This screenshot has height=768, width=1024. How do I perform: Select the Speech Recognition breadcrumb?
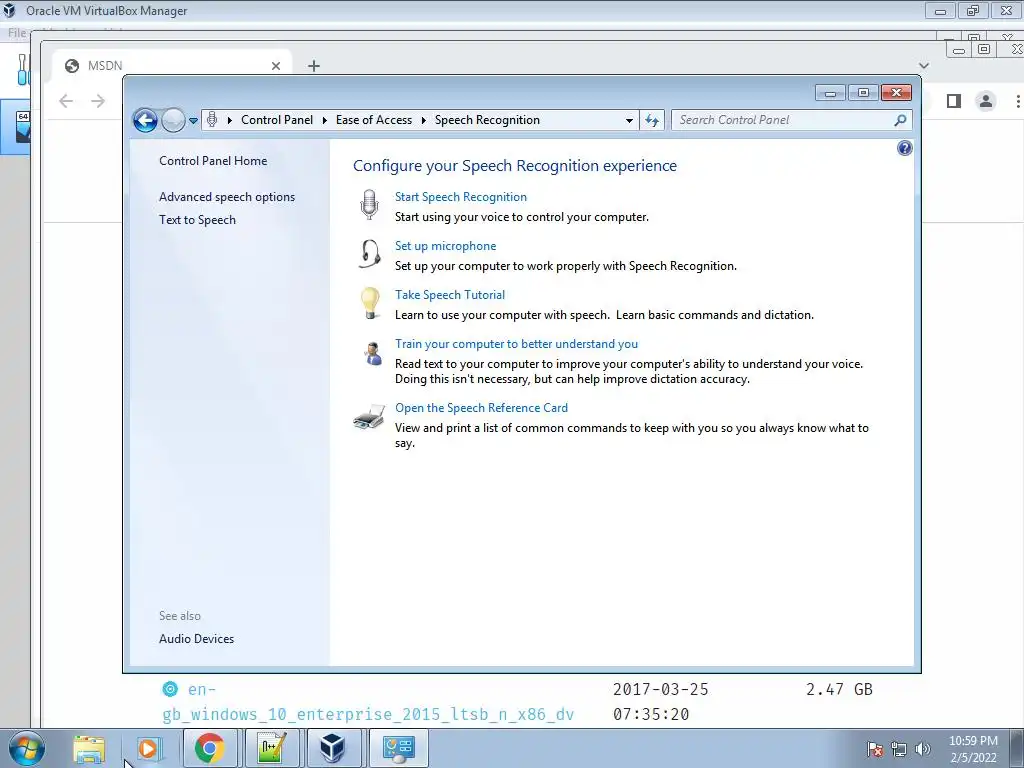coord(487,120)
